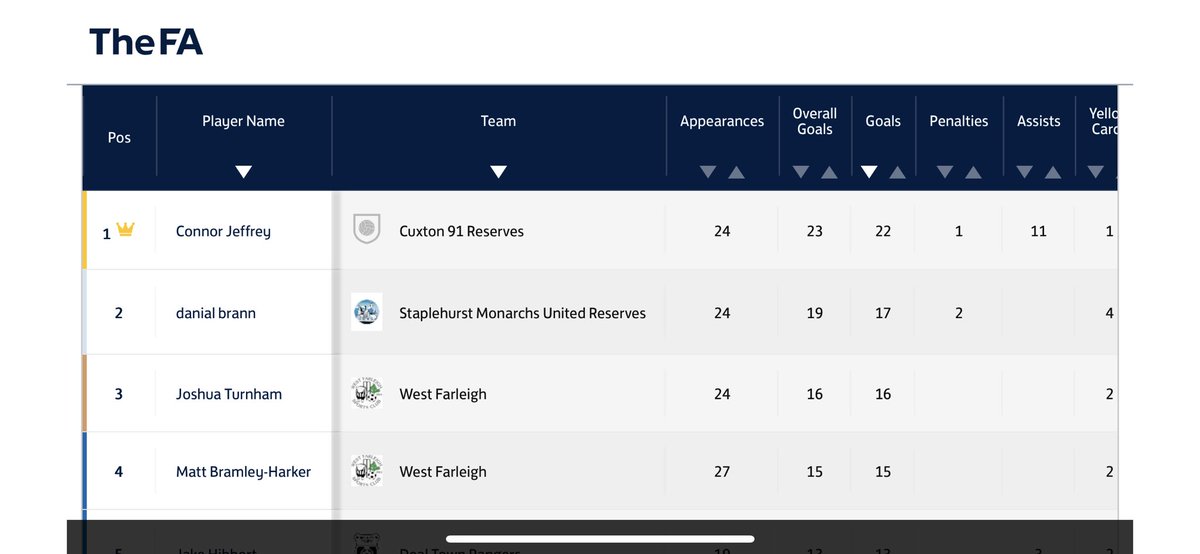Select Joshua Turnham appearances value 24

tap(722, 394)
